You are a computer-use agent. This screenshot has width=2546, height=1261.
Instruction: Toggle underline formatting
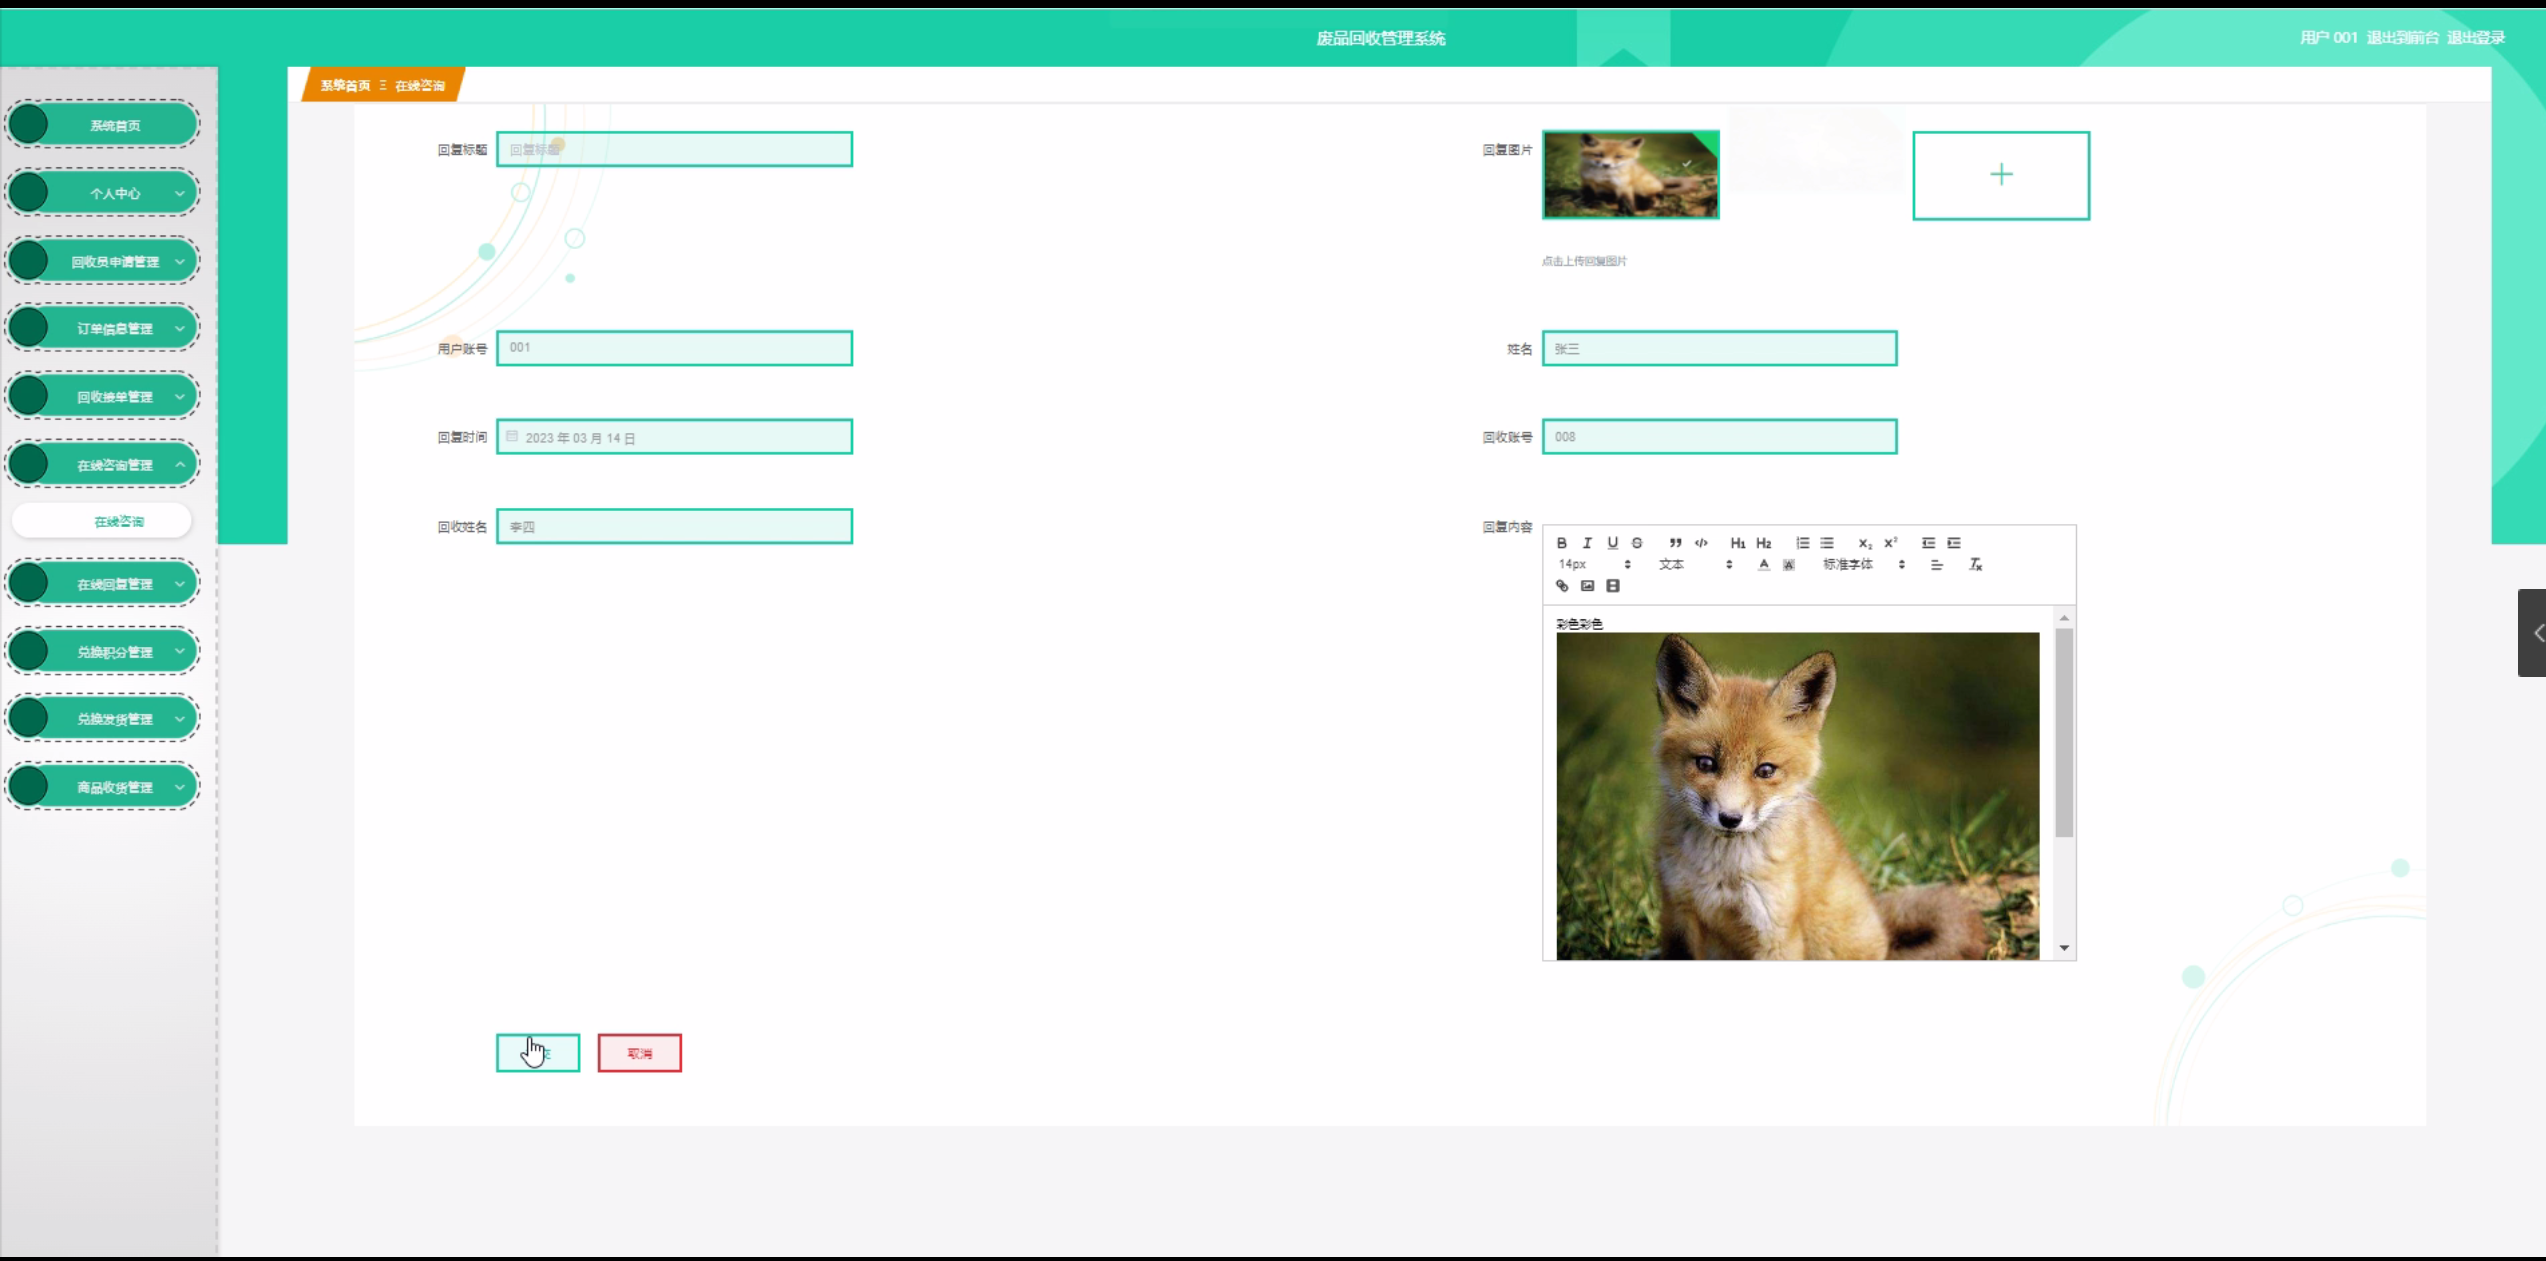coord(1612,543)
